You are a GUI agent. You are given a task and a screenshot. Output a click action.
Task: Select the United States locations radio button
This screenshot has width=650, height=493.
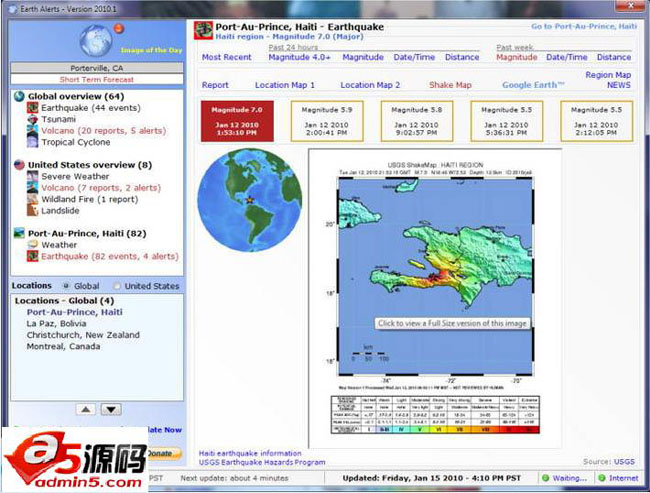(117, 286)
